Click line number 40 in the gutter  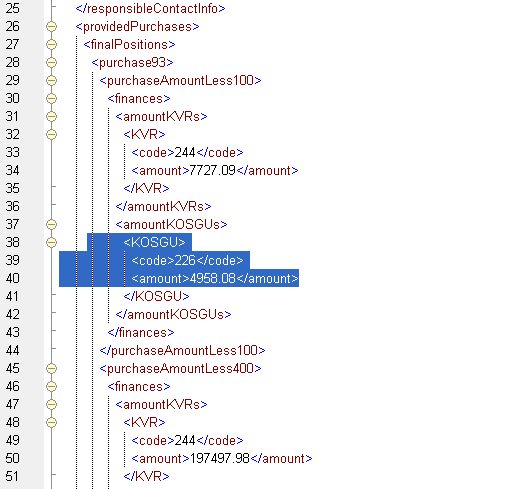click(x=13, y=279)
